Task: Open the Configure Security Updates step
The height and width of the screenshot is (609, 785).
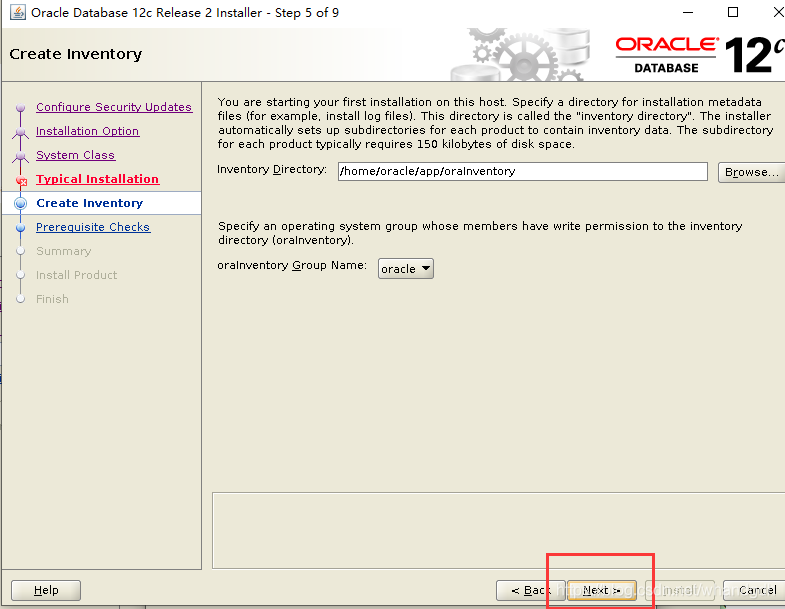Action: (x=114, y=107)
